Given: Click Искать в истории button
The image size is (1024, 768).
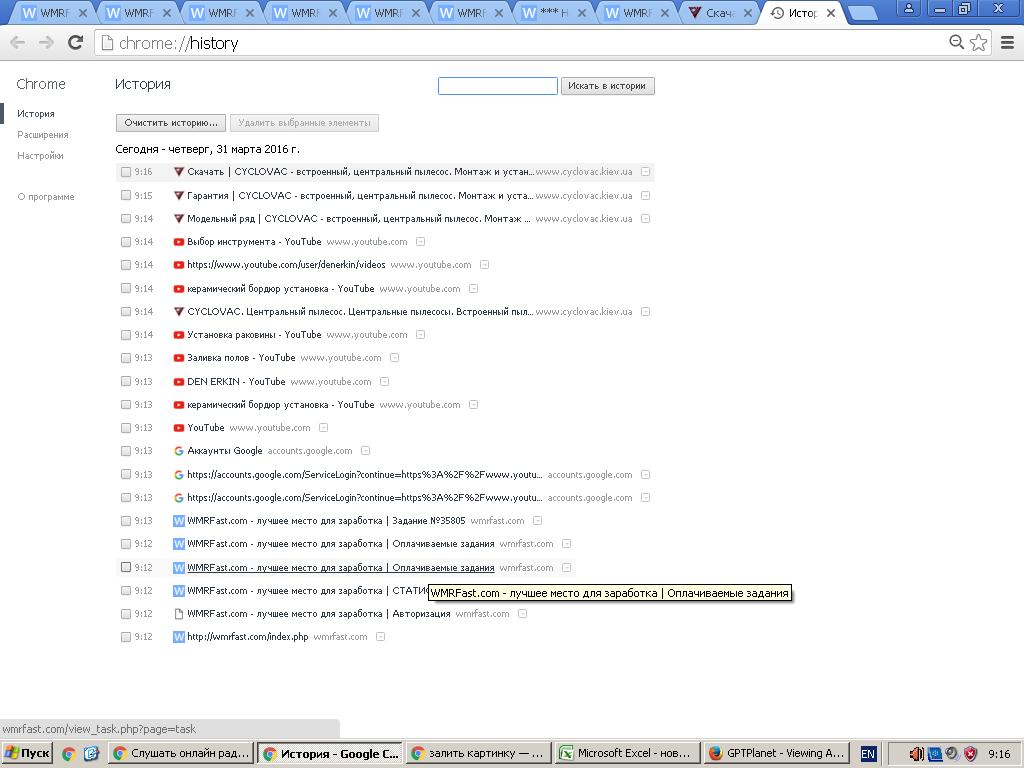Looking at the screenshot, I should coord(607,86).
